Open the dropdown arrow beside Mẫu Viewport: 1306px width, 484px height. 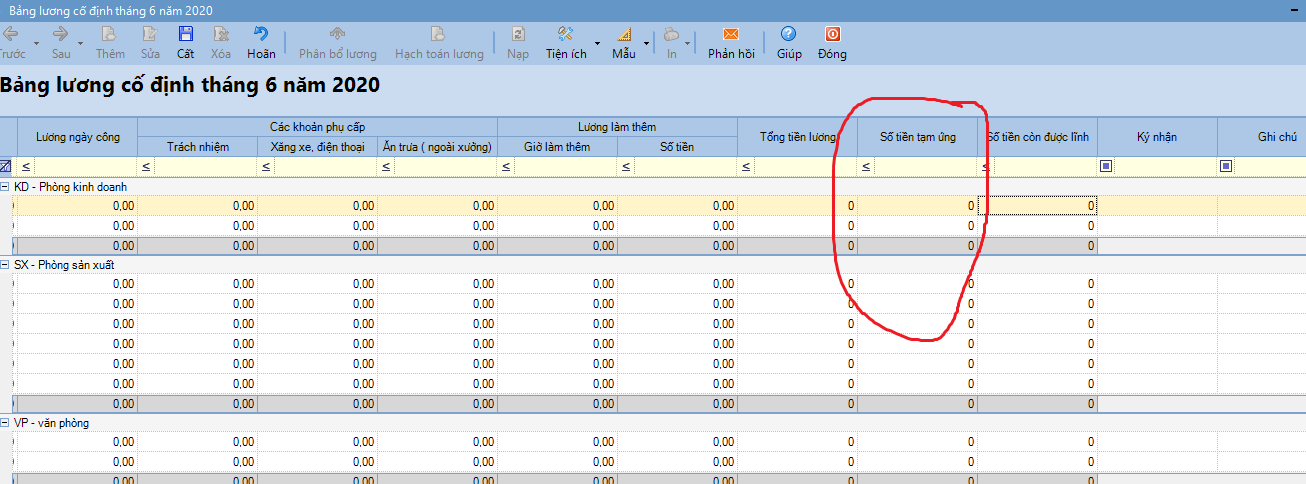[x=646, y=44]
